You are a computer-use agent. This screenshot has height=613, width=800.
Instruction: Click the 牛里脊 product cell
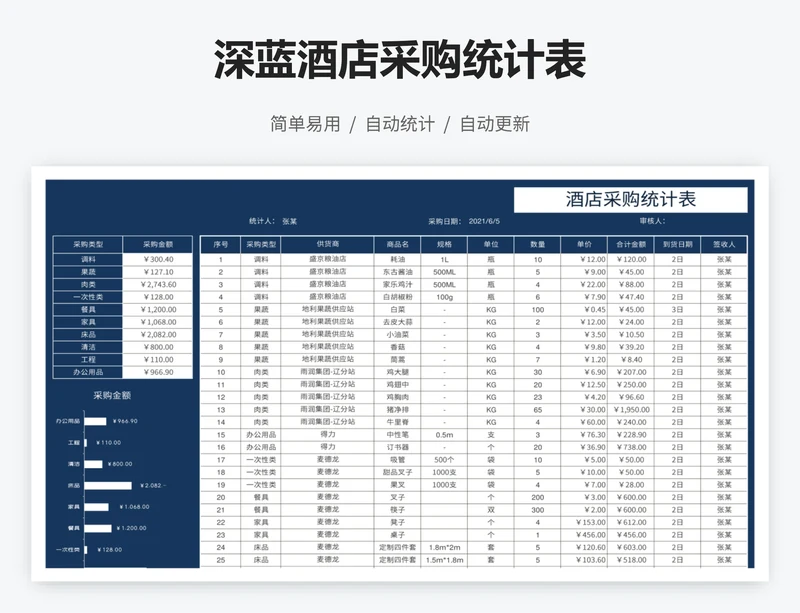397,423
